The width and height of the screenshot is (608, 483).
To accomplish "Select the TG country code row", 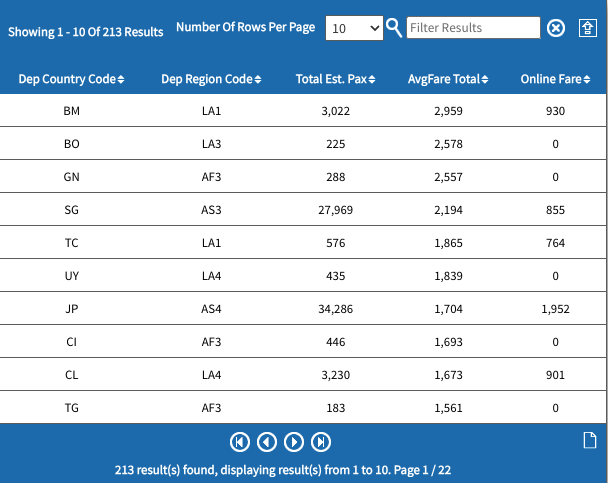I will click(71, 408).
